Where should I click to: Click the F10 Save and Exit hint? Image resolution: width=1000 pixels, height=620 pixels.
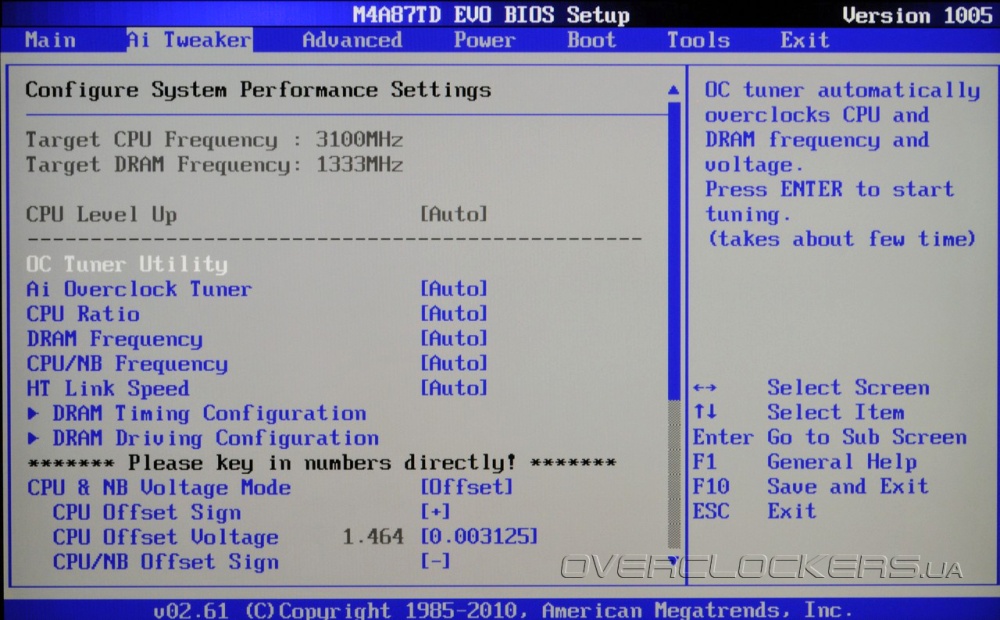click(x=811, y=486)
